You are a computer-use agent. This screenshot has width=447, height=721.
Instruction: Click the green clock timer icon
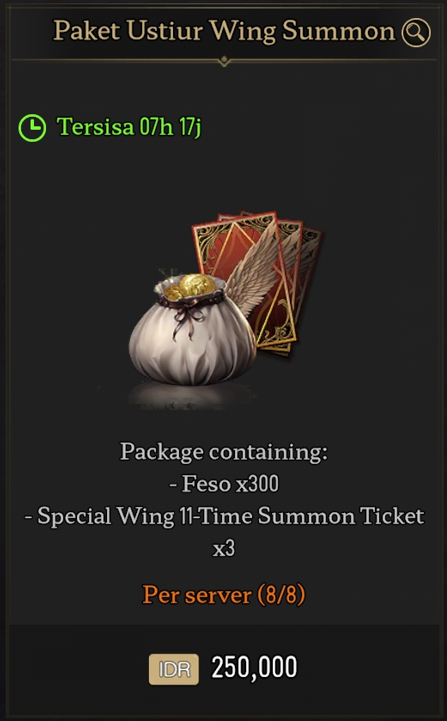coord(32,127)
